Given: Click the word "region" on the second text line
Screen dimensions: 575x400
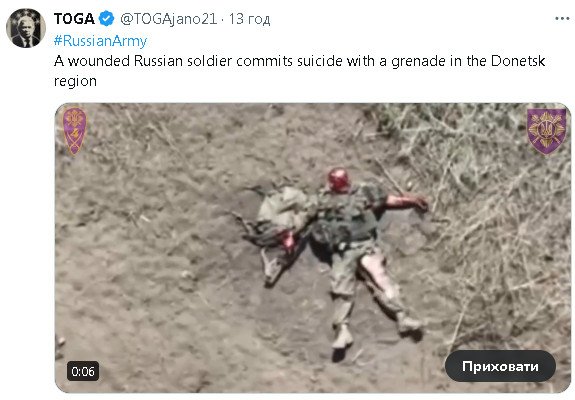Looking at the screenshot, I should pyautogui.click(x=75, y=81).
